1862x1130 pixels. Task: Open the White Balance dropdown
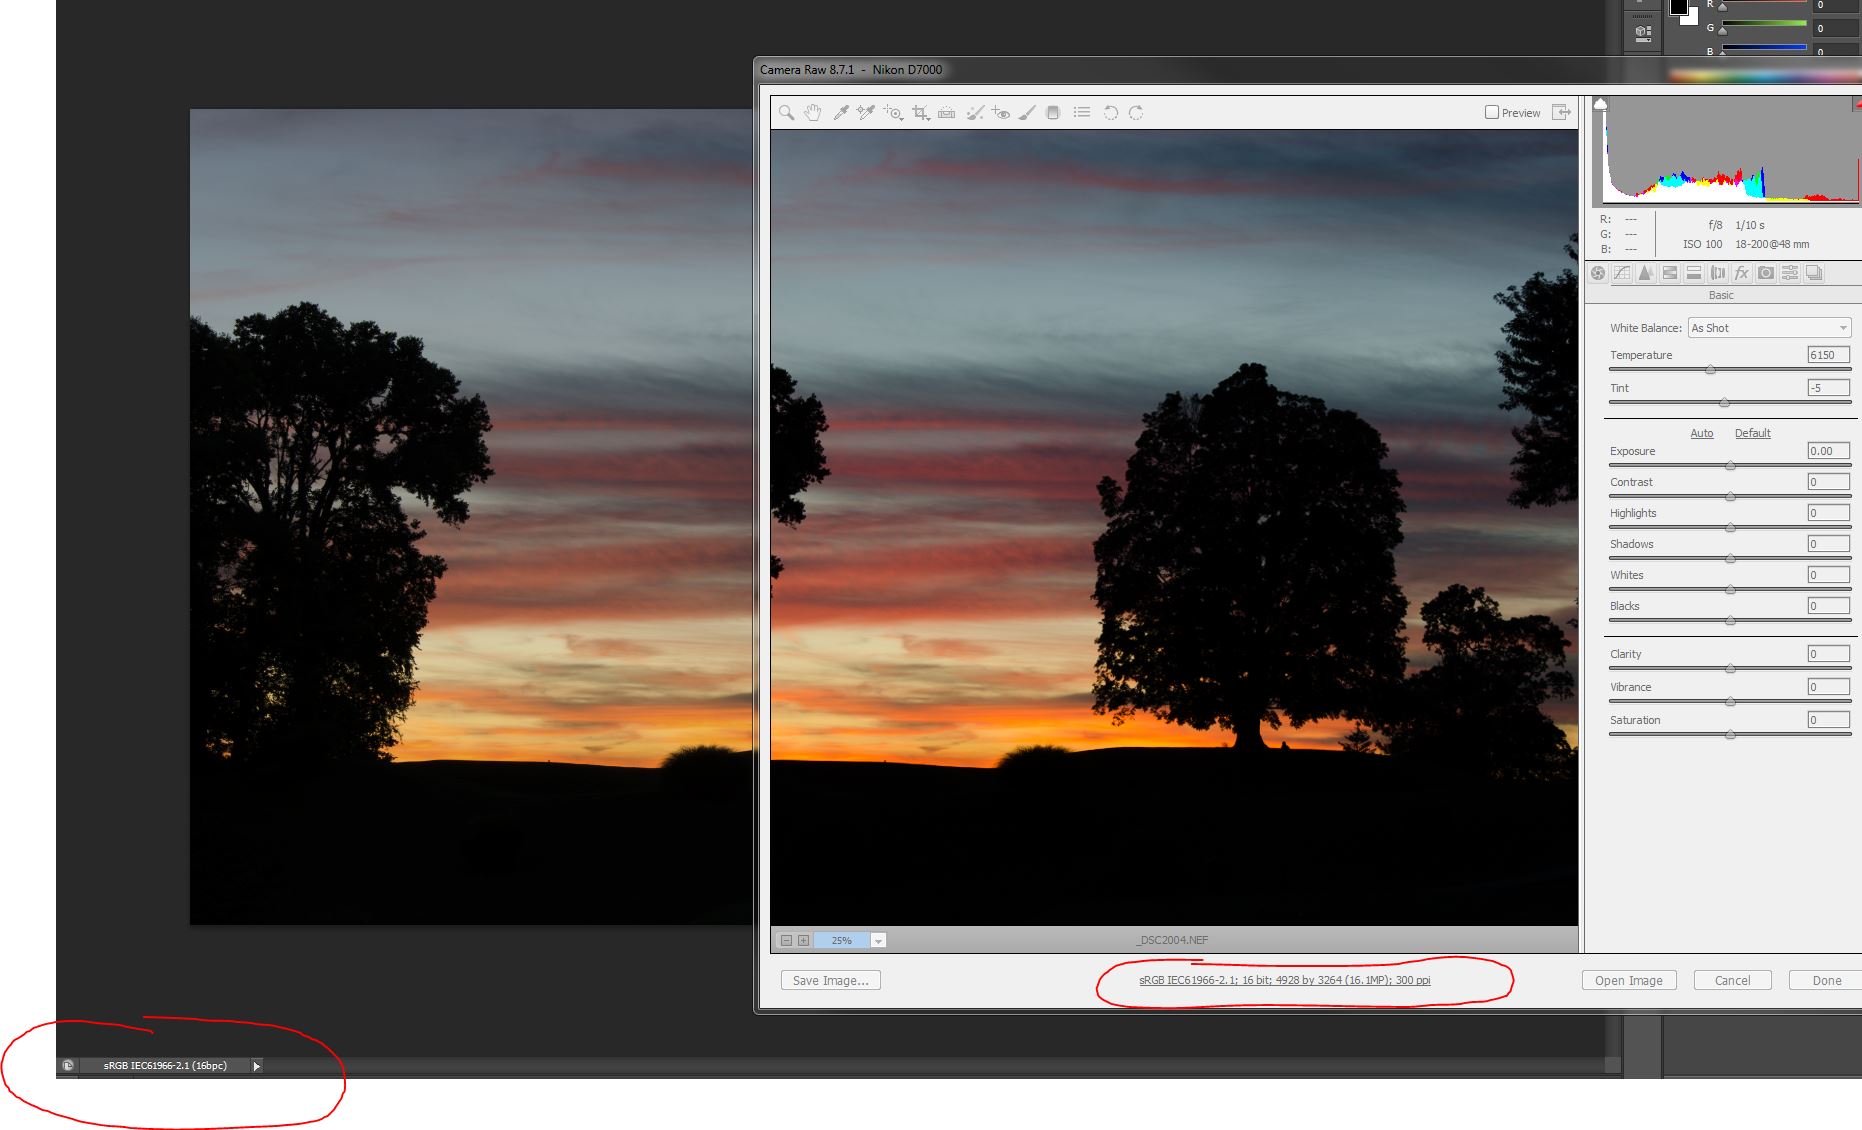[1768, 327]
